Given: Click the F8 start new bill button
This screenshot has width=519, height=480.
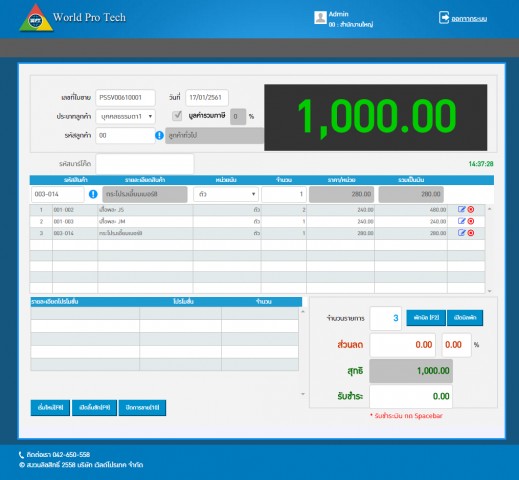Looking at the screenshot, I should (50, 408).
